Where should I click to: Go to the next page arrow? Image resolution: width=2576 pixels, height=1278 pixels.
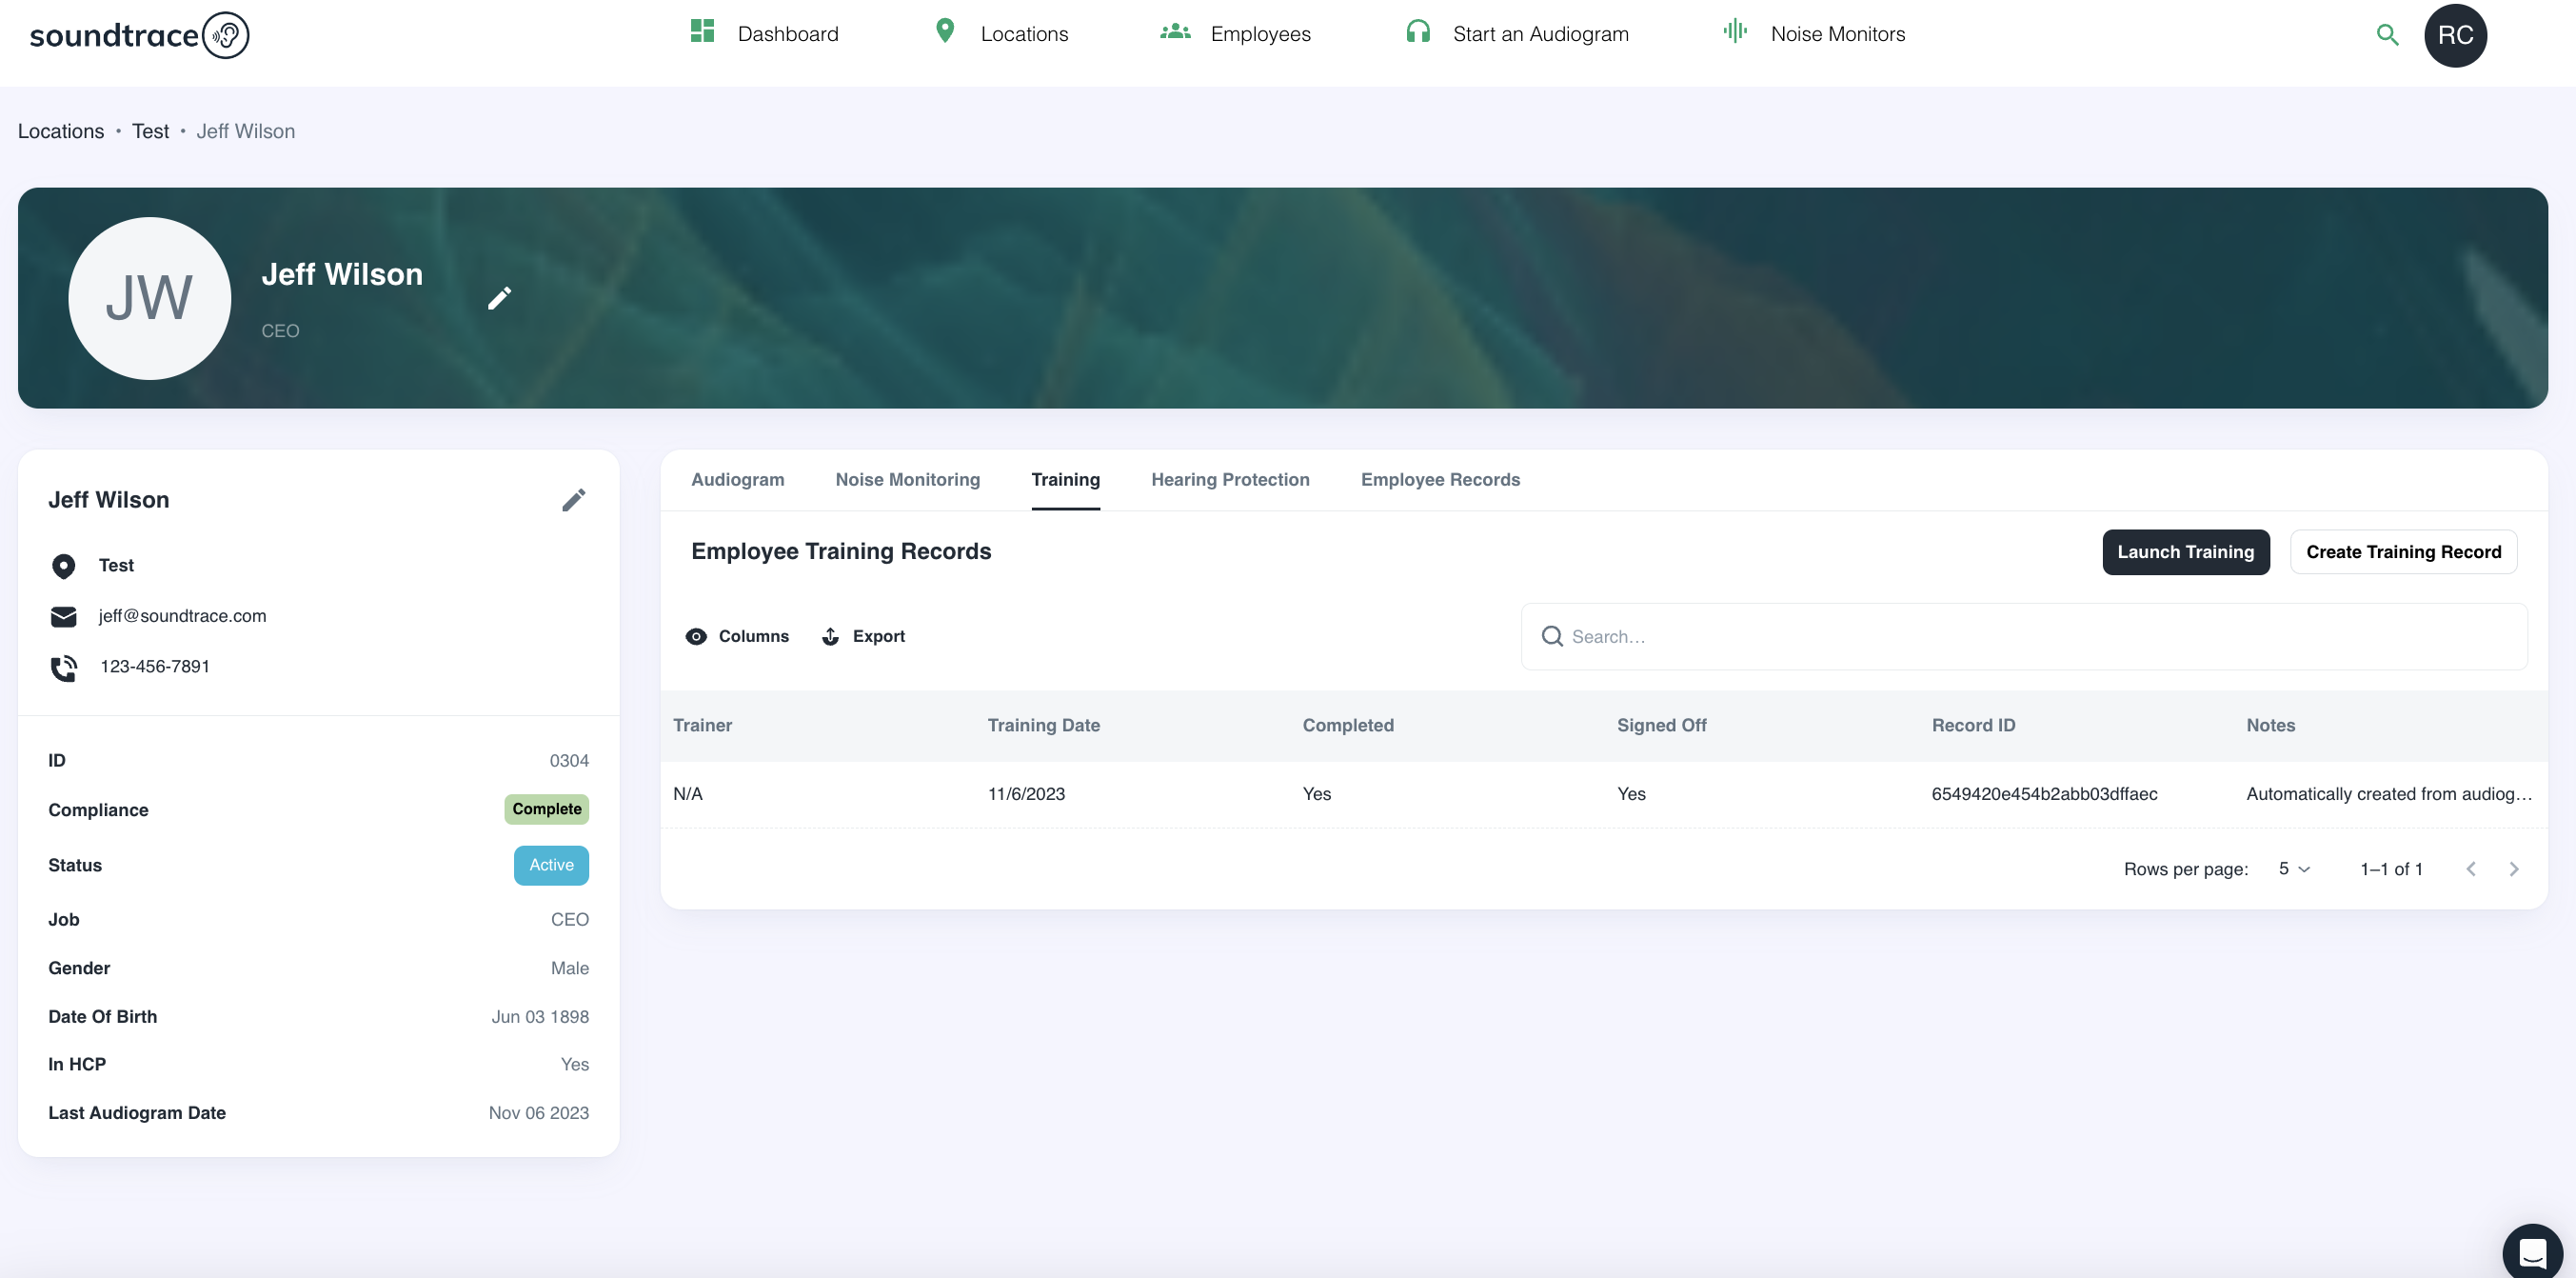pos(2513,868)
